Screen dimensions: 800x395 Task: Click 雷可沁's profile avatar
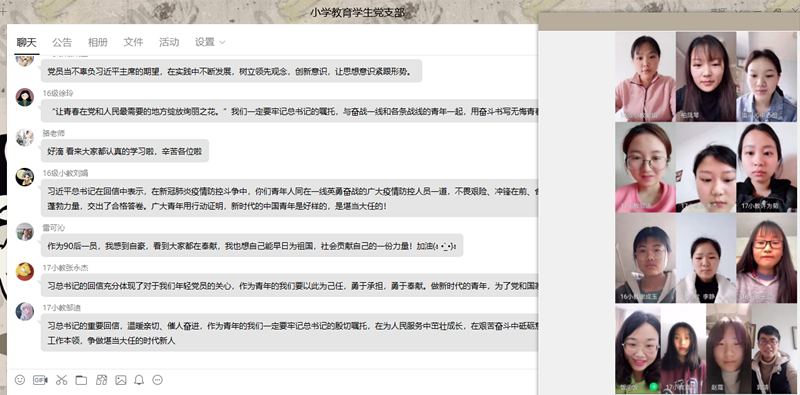pos(24,232)
